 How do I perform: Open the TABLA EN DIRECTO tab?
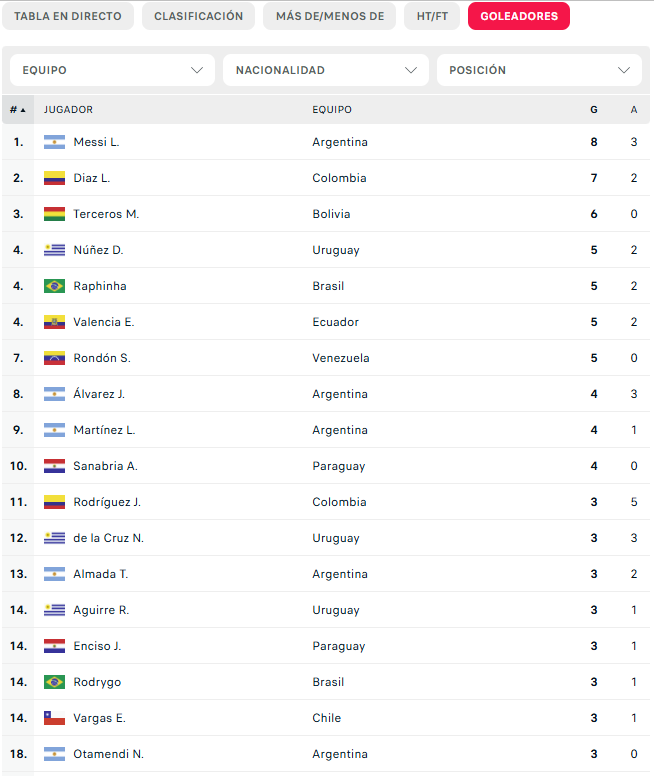[68, 16]
